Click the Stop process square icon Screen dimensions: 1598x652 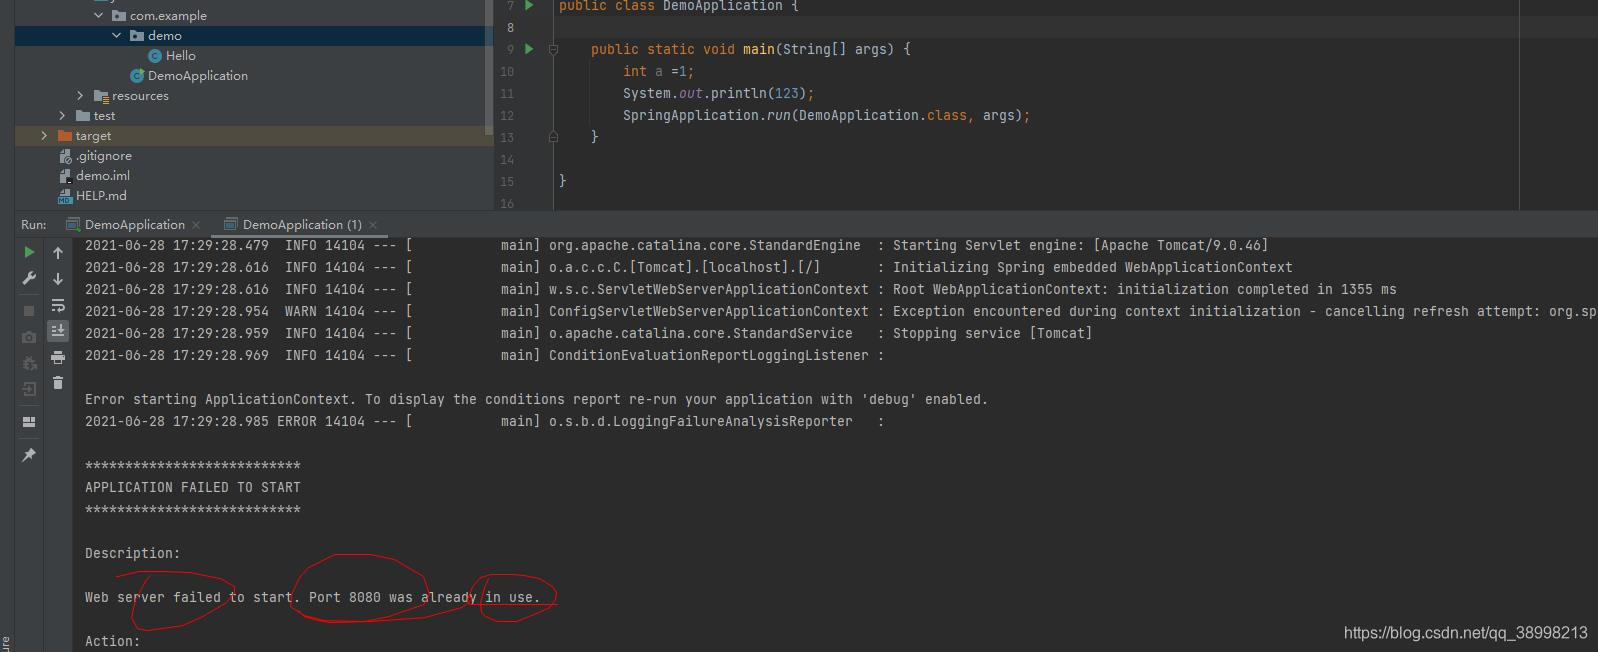coord(29,311)
